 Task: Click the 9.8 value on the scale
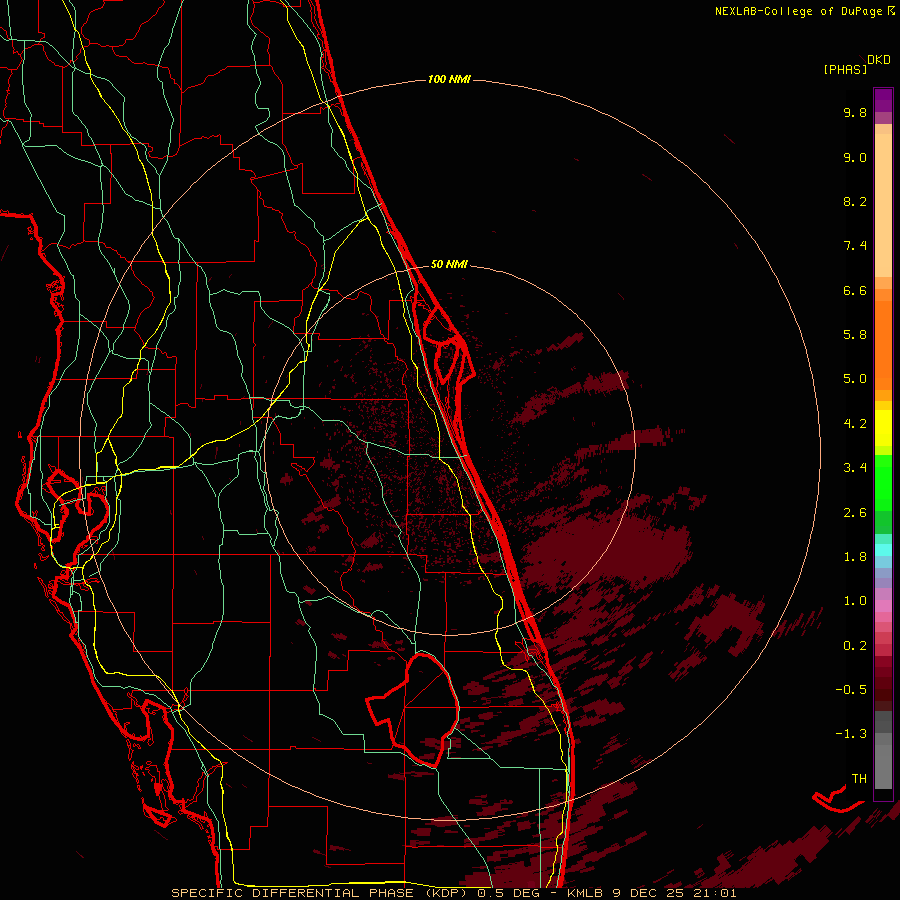pyautogui.click(x=855, y=112)
